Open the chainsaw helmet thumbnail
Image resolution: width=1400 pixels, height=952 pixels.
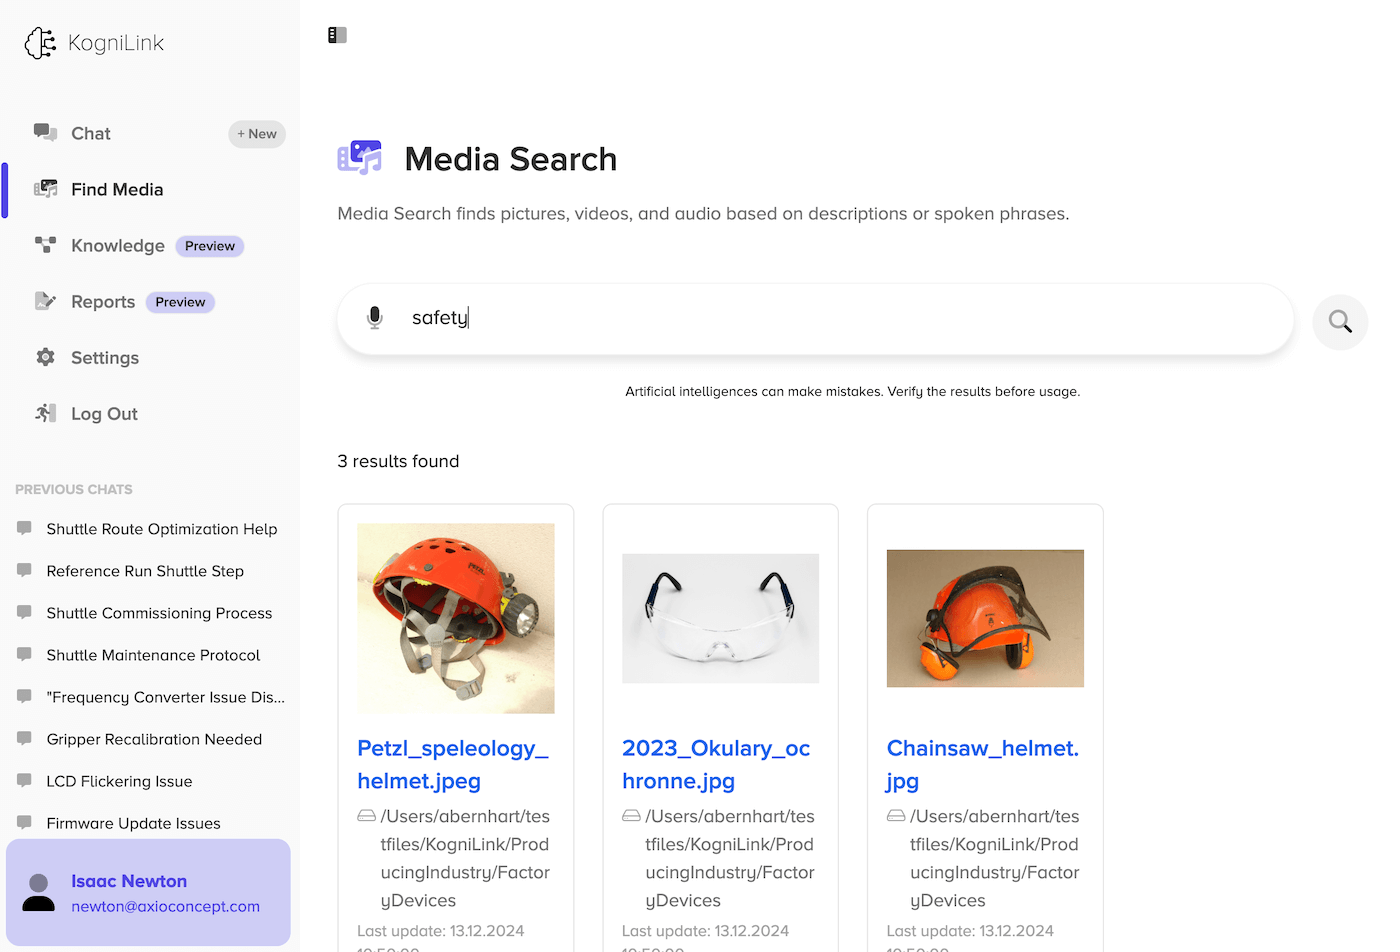click(x=985, y=618)
